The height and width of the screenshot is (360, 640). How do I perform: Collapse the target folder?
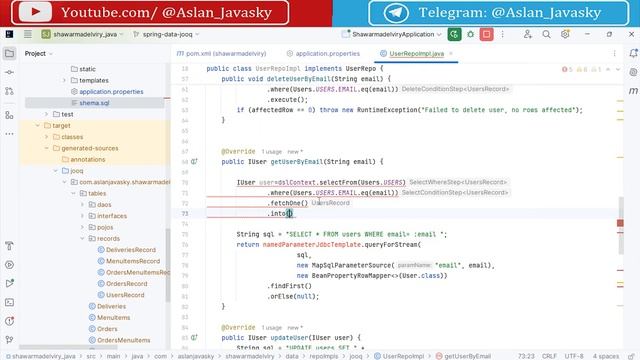[x=37, y=126]
